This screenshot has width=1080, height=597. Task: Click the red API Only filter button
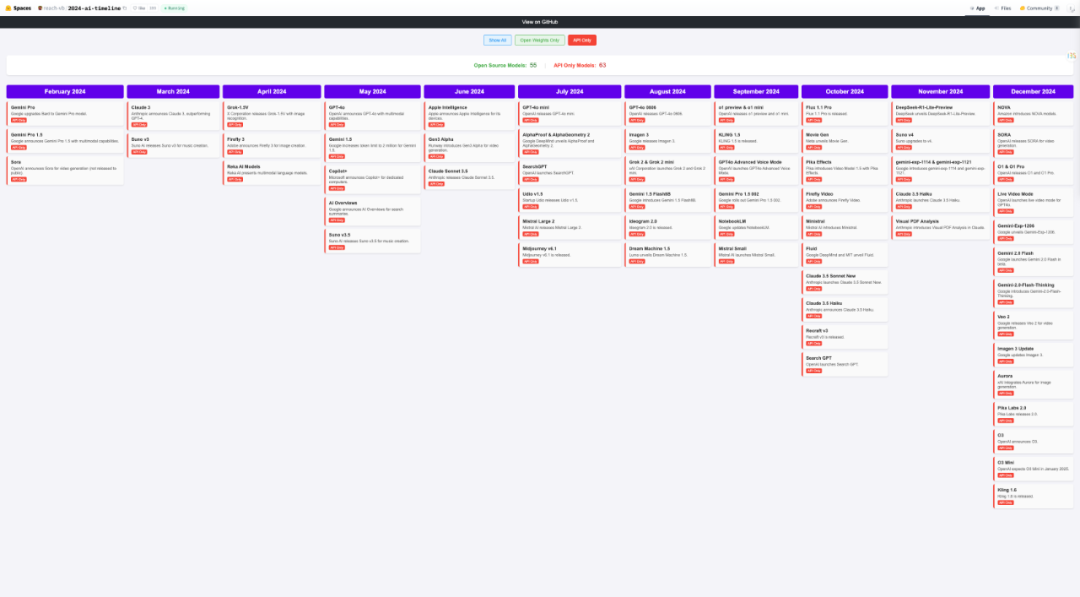(x=582, y=40)
